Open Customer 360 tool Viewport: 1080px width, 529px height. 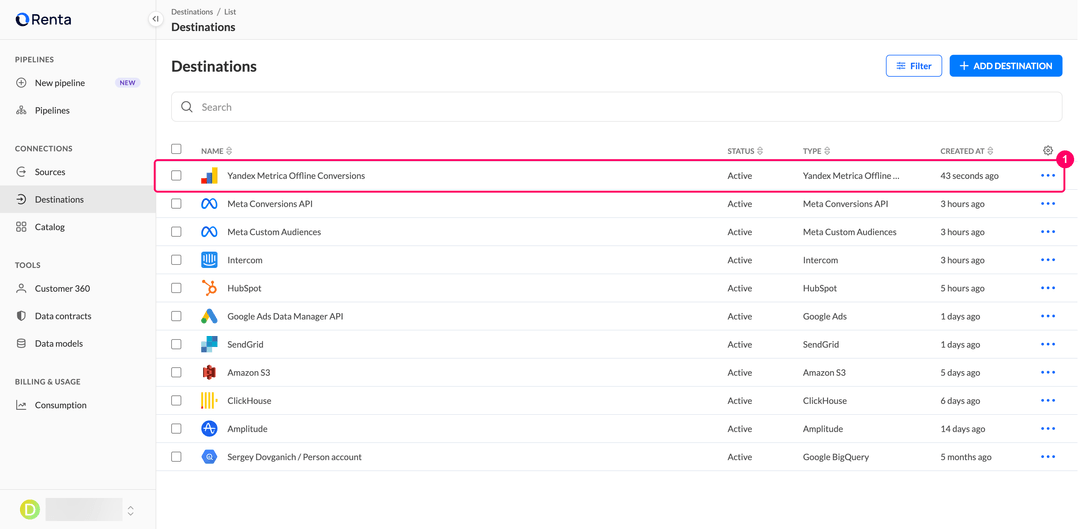[x=77, y=289]
